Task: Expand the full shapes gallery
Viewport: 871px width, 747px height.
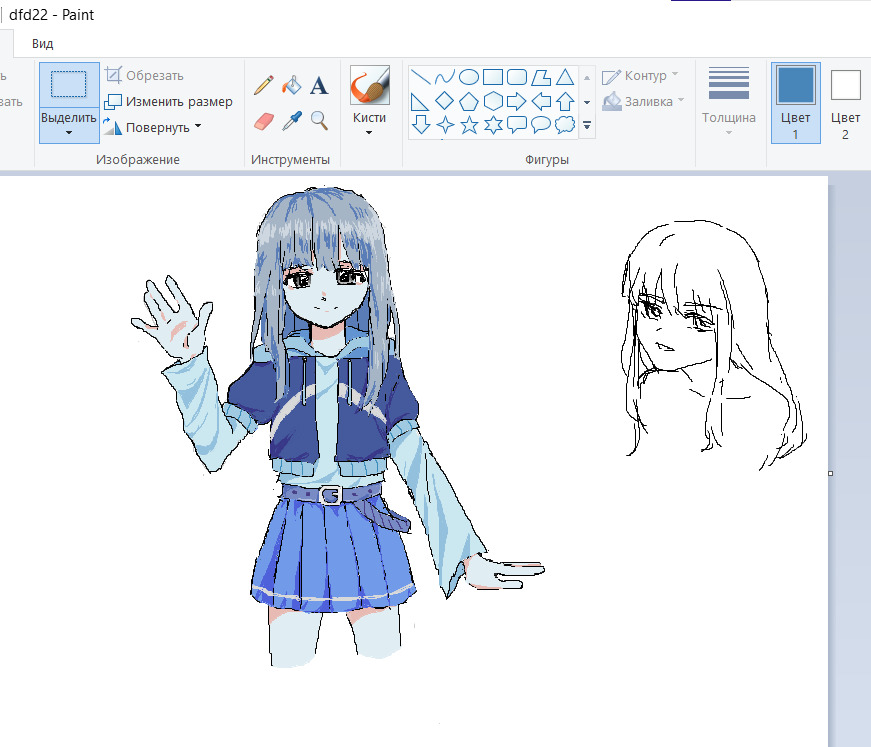Action: coord(587,126)
